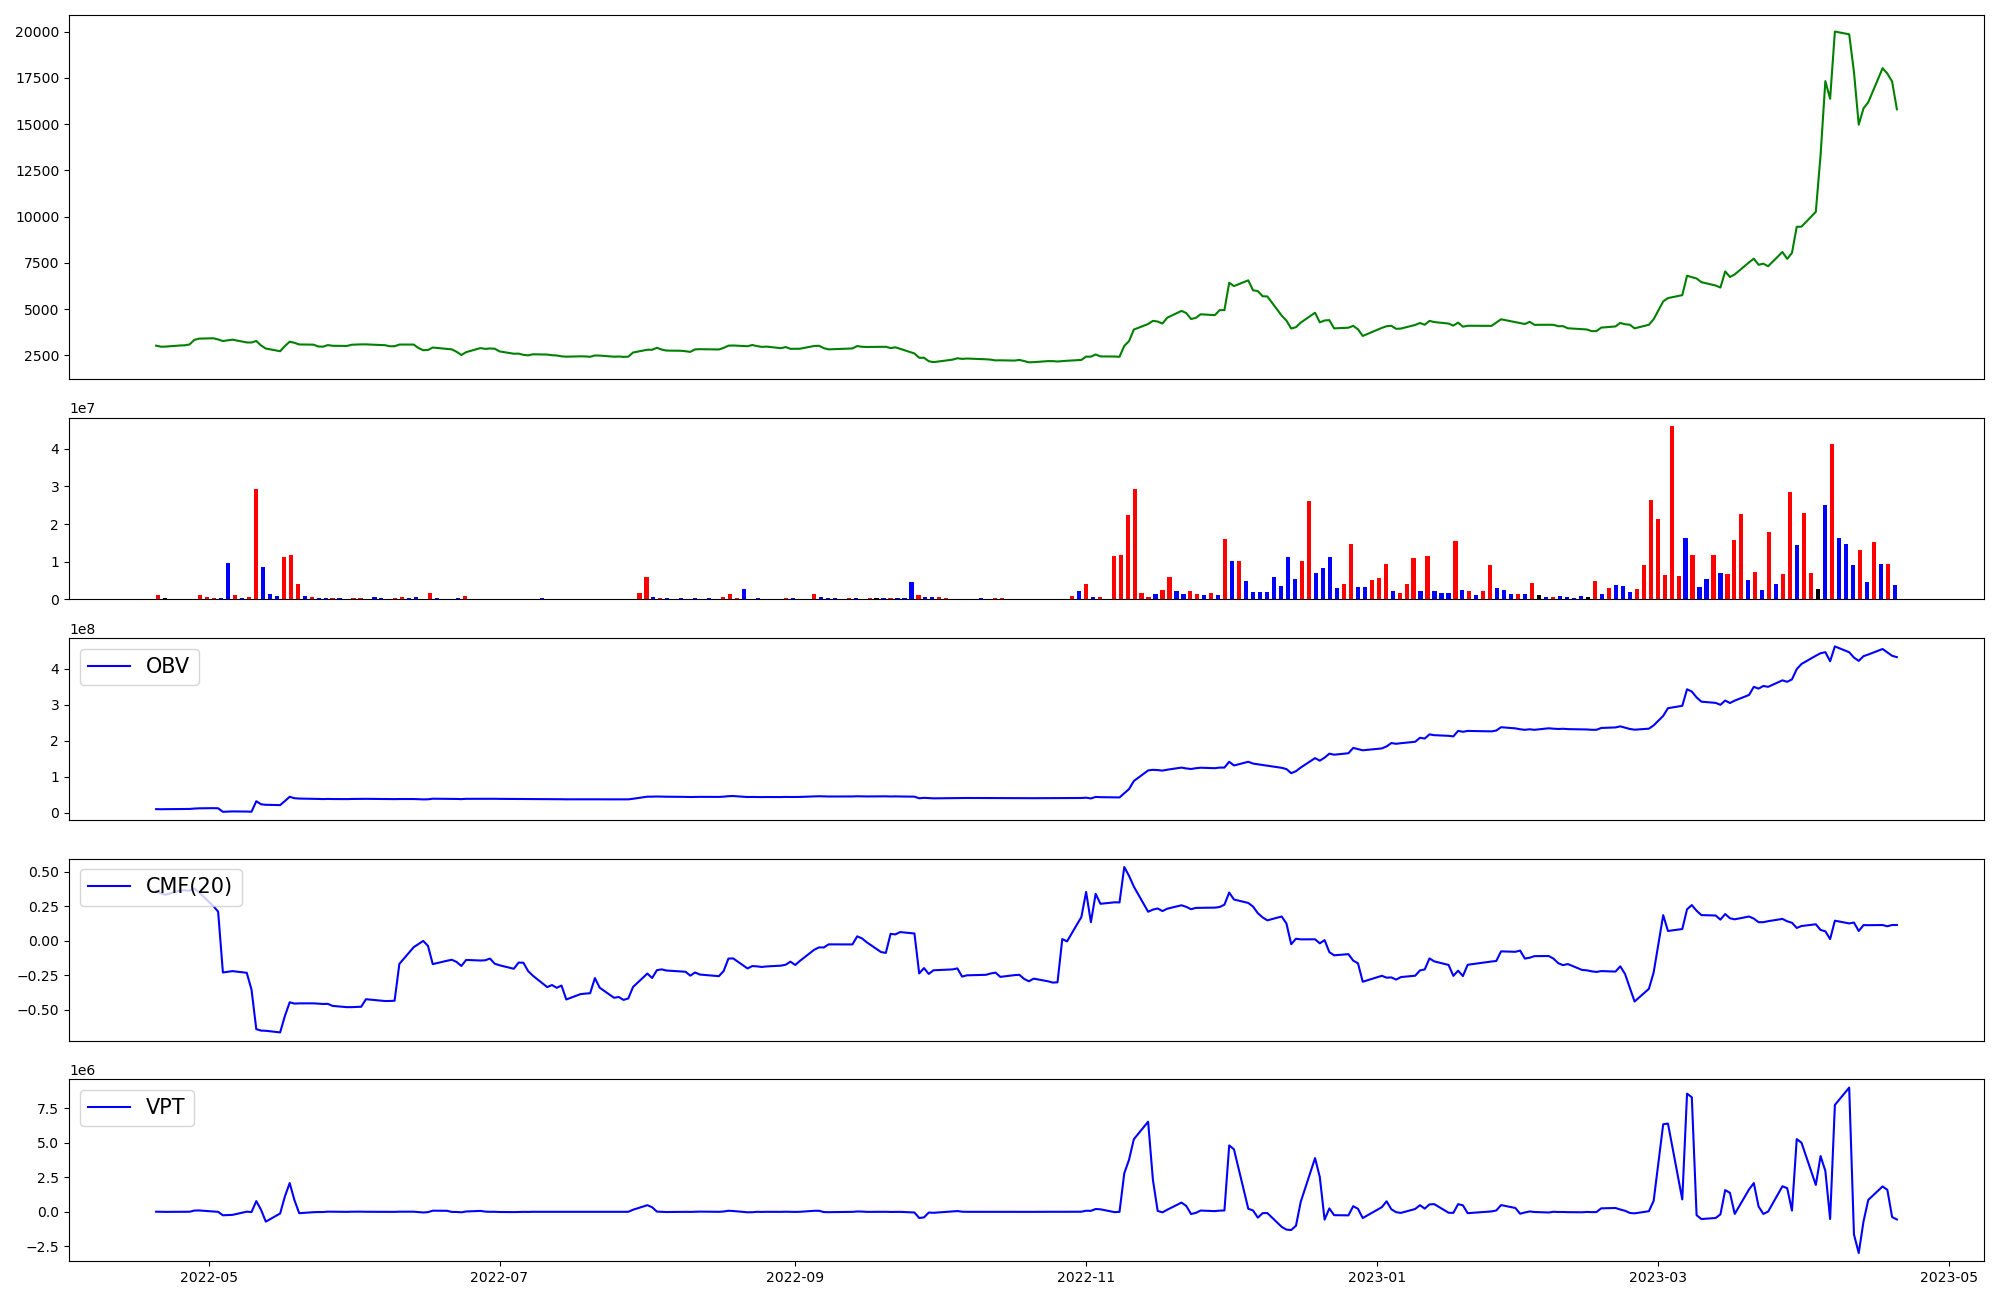This screenshot has width=2000, height=1300.
Task: Click the −0.25 tick on CMF axis
Action: [x=38, y=976]
